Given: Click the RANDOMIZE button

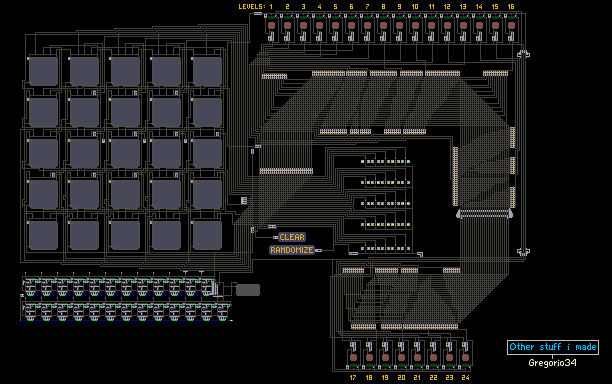Looking at the screenshot, I should click(x=292, y=250).
